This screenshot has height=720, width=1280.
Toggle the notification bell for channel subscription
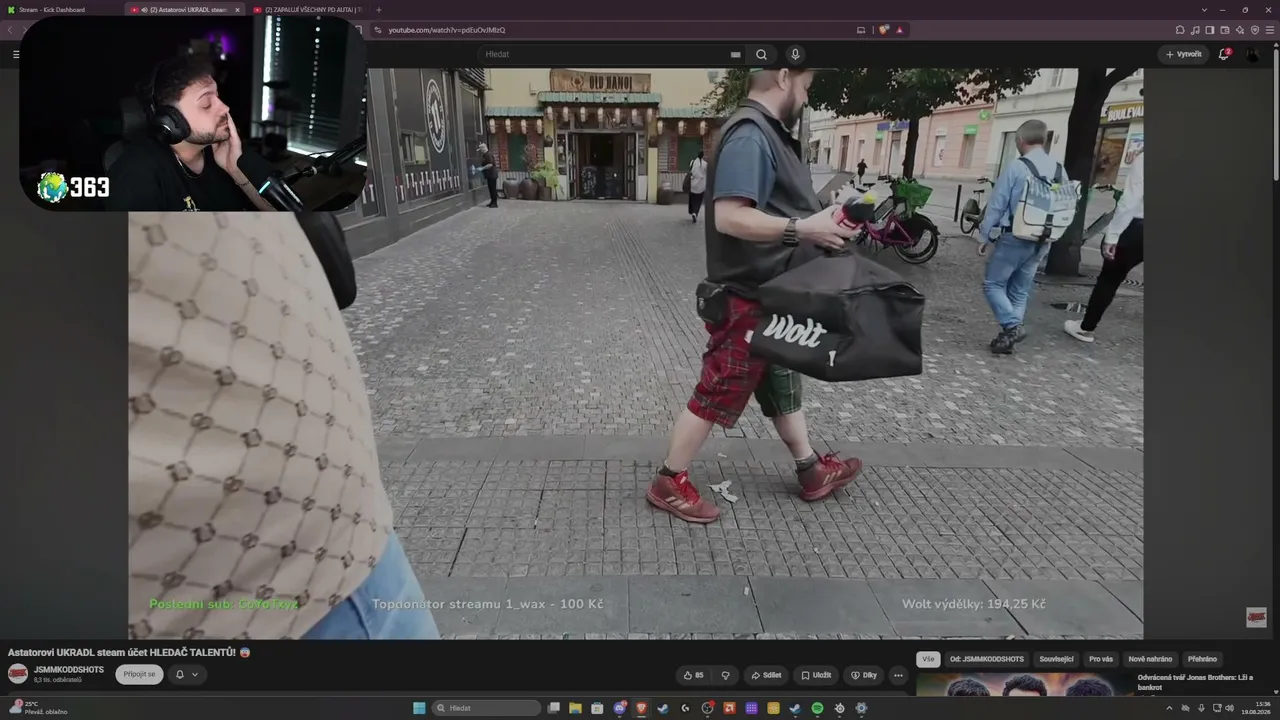pyautogui.click(x=180, y=675)
